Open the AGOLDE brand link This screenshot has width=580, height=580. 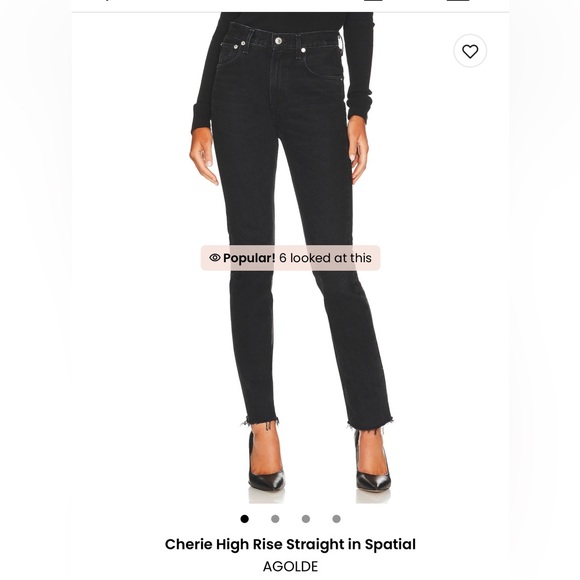[x=290, y=566]
